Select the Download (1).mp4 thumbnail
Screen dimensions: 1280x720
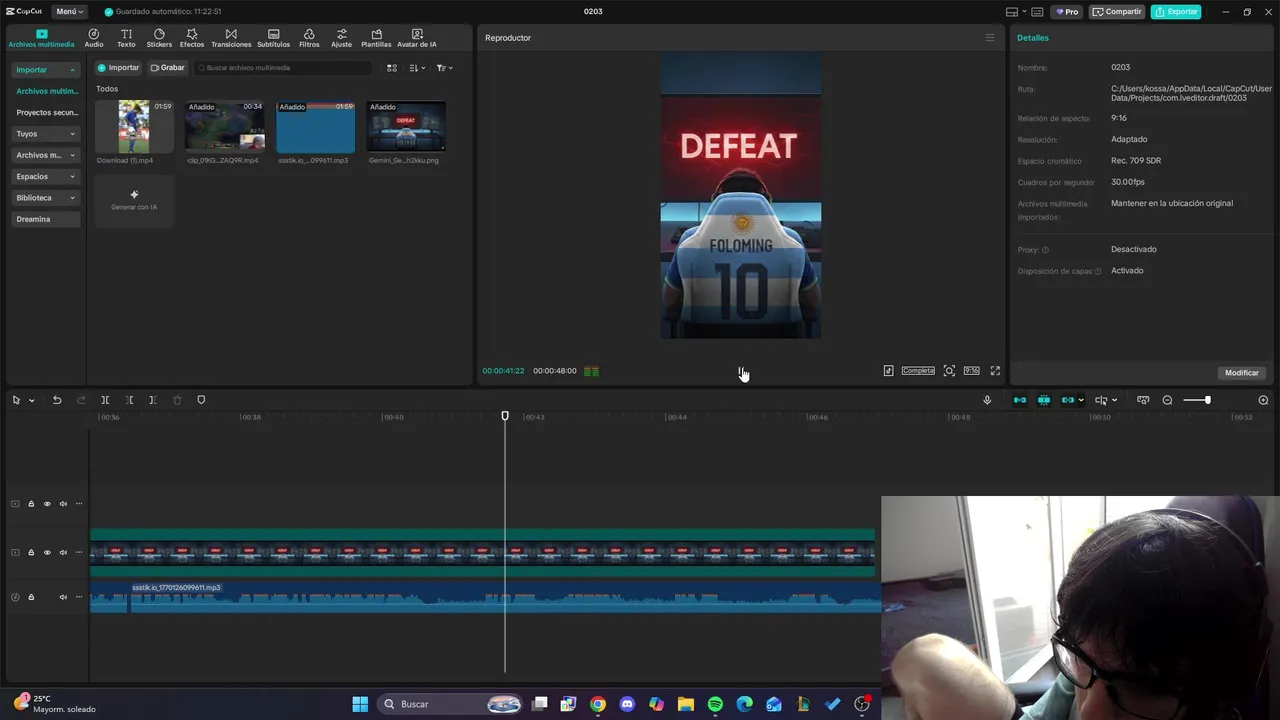pos(134,126)
